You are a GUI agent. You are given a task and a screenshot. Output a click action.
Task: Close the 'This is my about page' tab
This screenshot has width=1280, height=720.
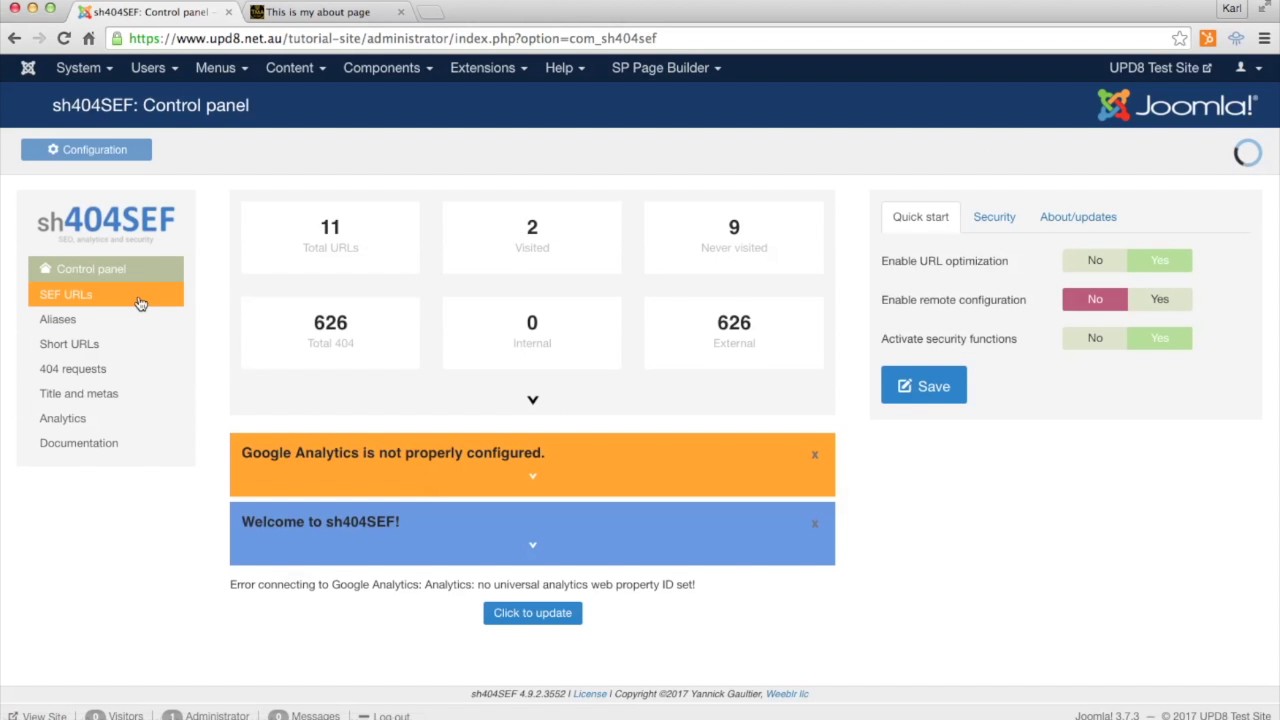[401, 12]
